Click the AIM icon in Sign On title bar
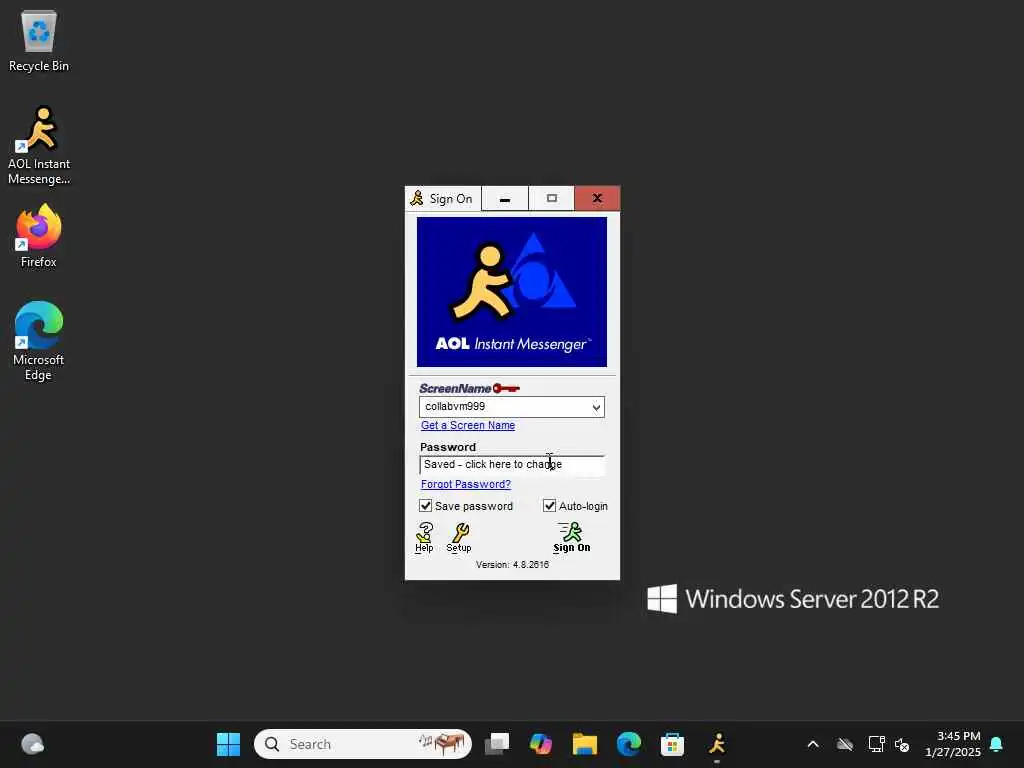This screenshot has width=1024, height=768. click(417, 199)
